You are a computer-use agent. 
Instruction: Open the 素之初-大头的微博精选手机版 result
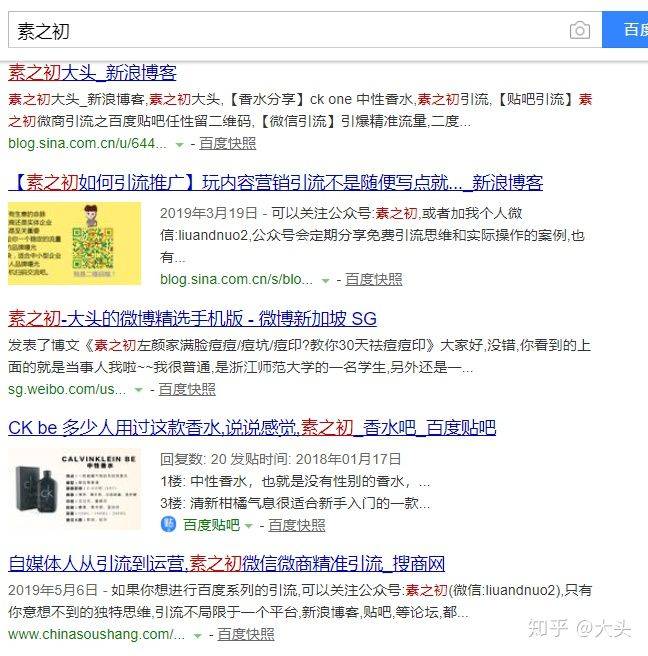click(x=192, y=319)
